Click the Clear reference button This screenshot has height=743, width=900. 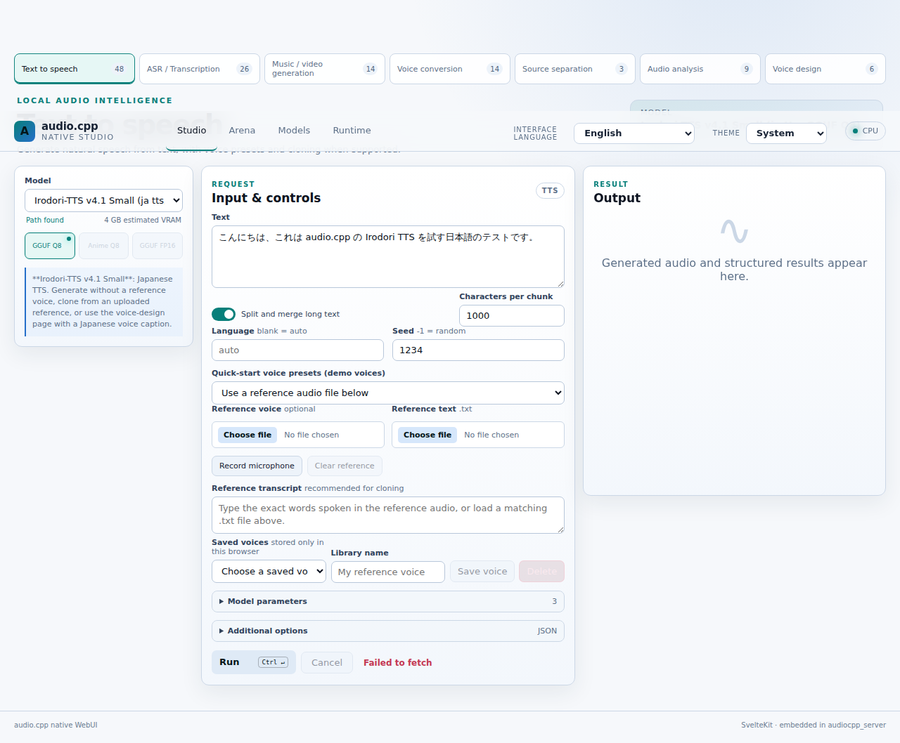(x=344, y=466)
